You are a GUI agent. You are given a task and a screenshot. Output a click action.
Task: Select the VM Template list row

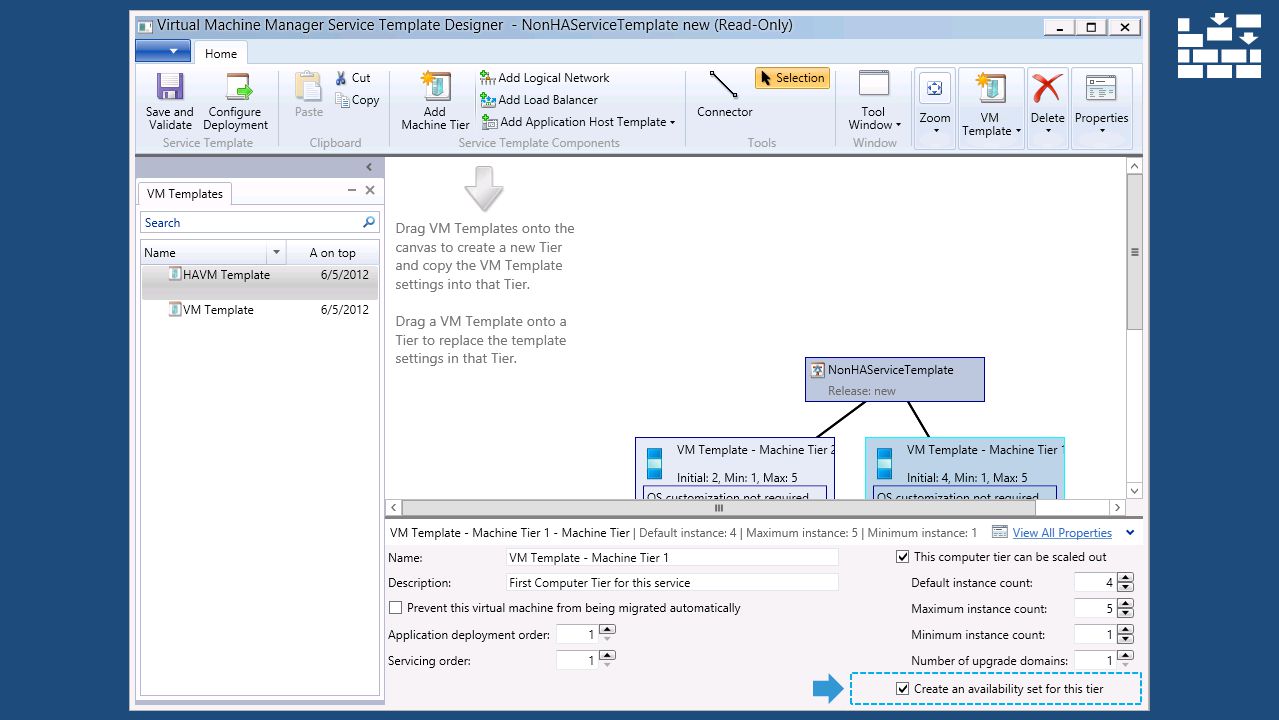click(260, 310)
